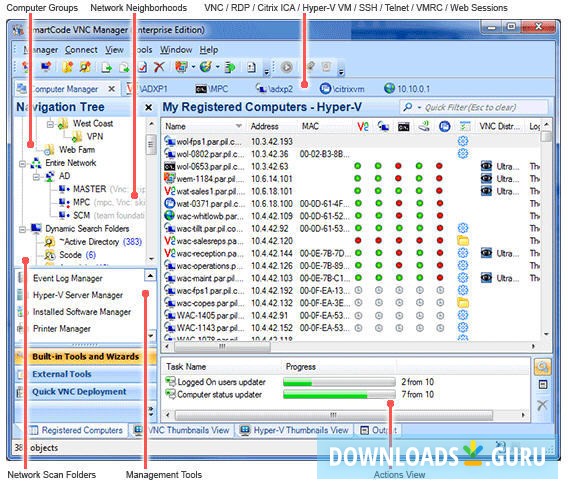Toggle eye icon for wac-reception row

486,253
